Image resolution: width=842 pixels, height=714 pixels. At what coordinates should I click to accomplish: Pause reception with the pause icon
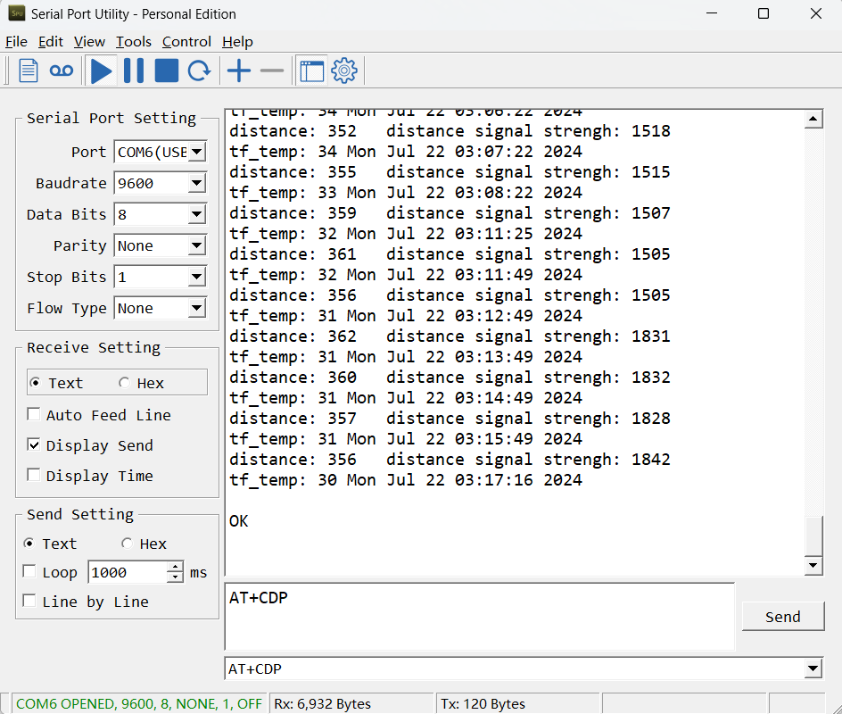coord(134,71)
